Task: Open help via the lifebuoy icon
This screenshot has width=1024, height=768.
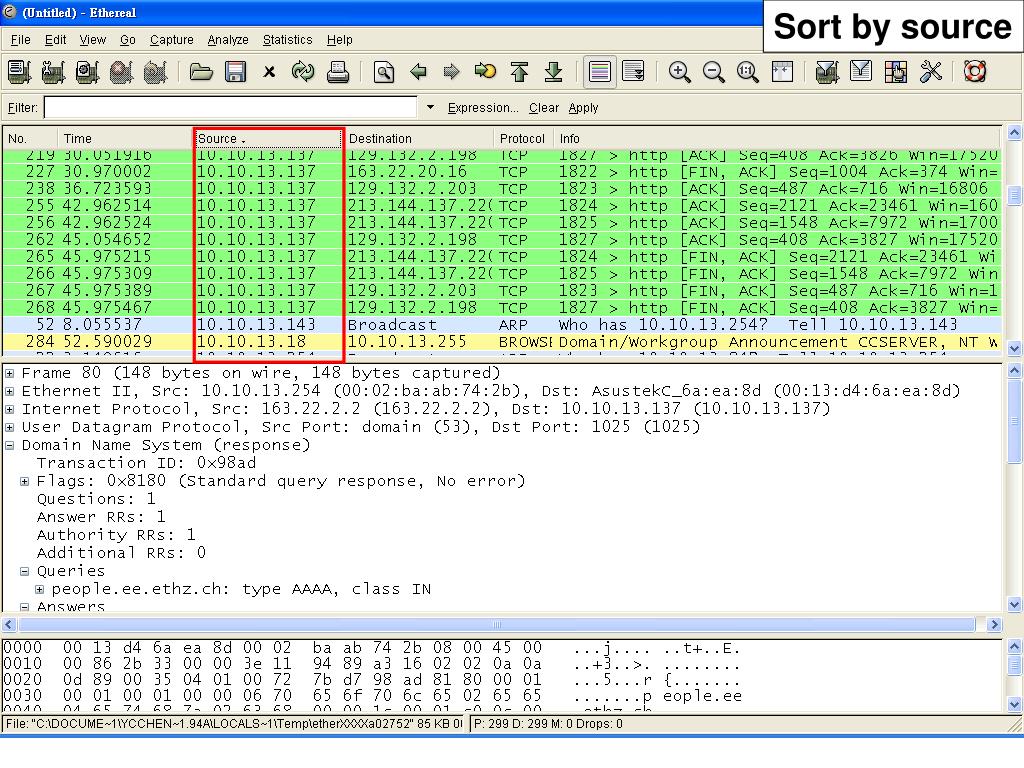Action: [x=975, y=72]
